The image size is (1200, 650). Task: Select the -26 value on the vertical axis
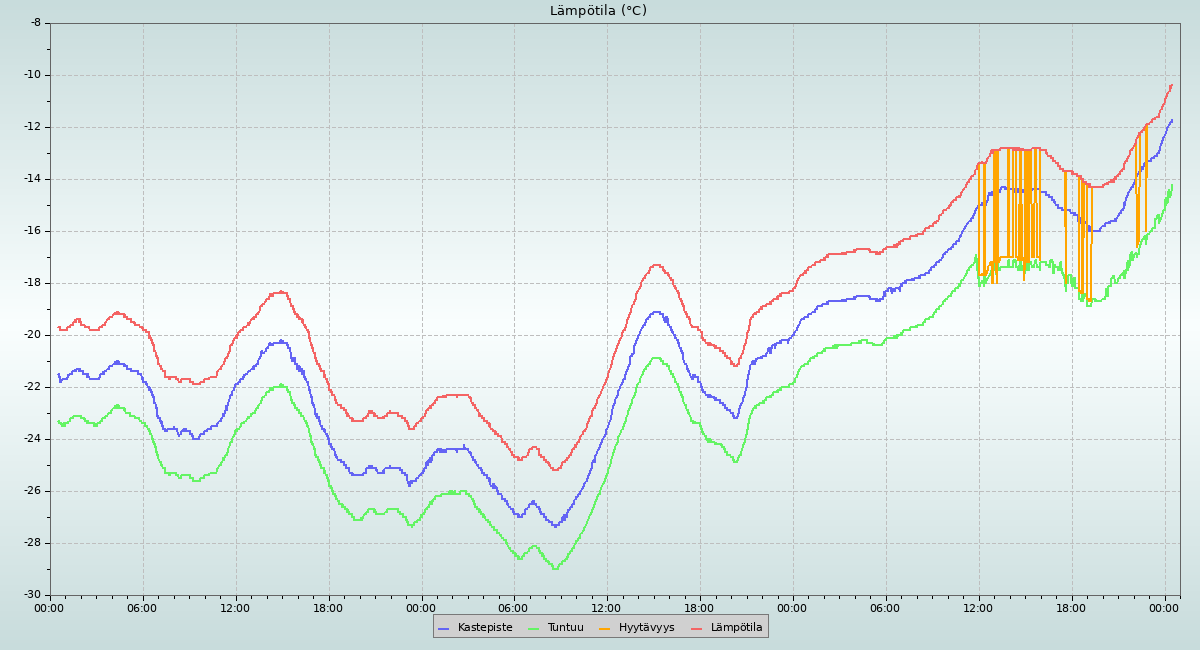(x=32, y=491)
